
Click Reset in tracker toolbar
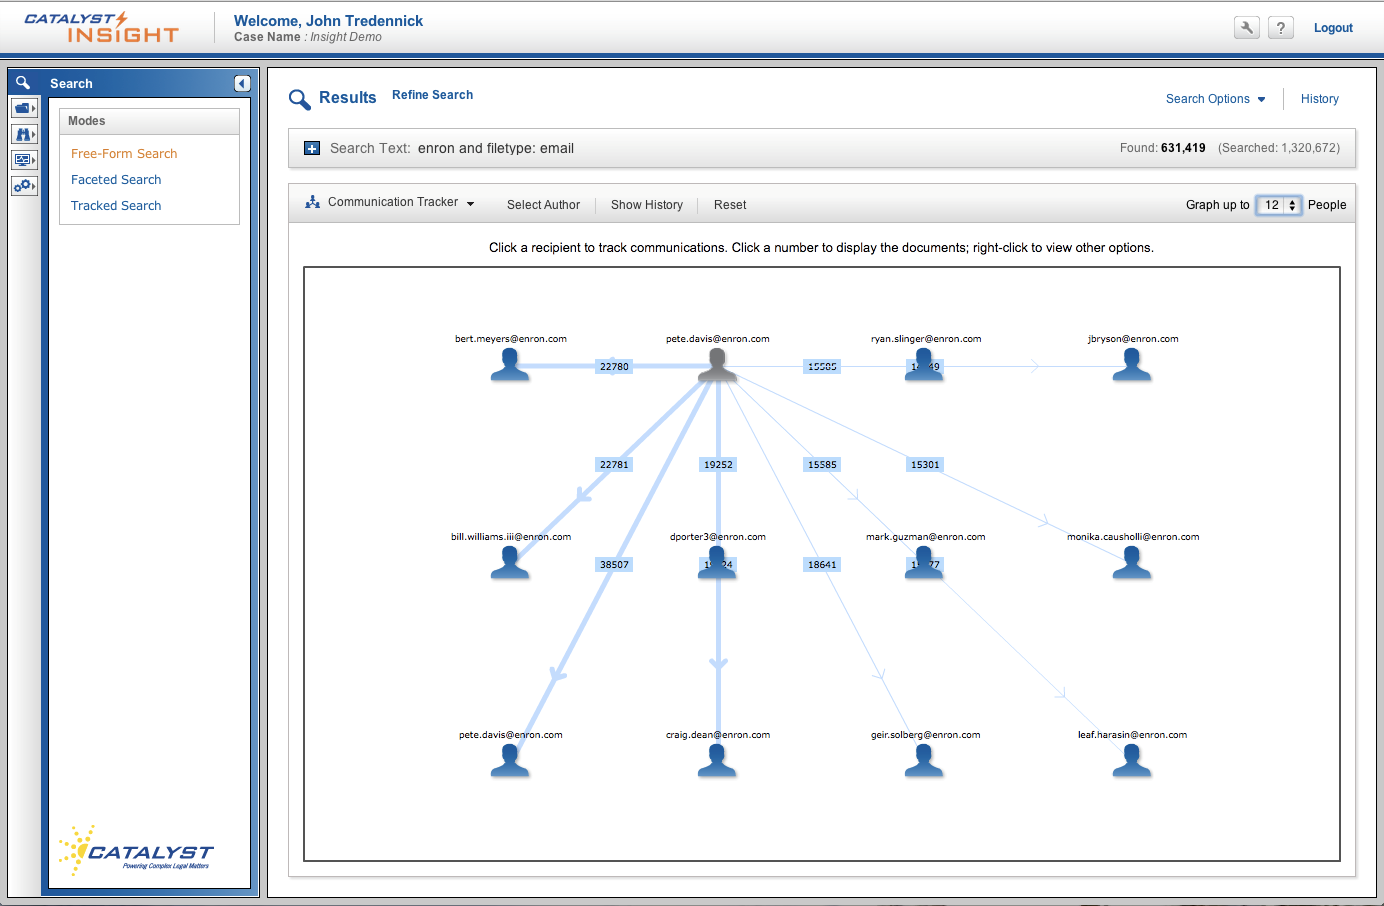(730, 205)
